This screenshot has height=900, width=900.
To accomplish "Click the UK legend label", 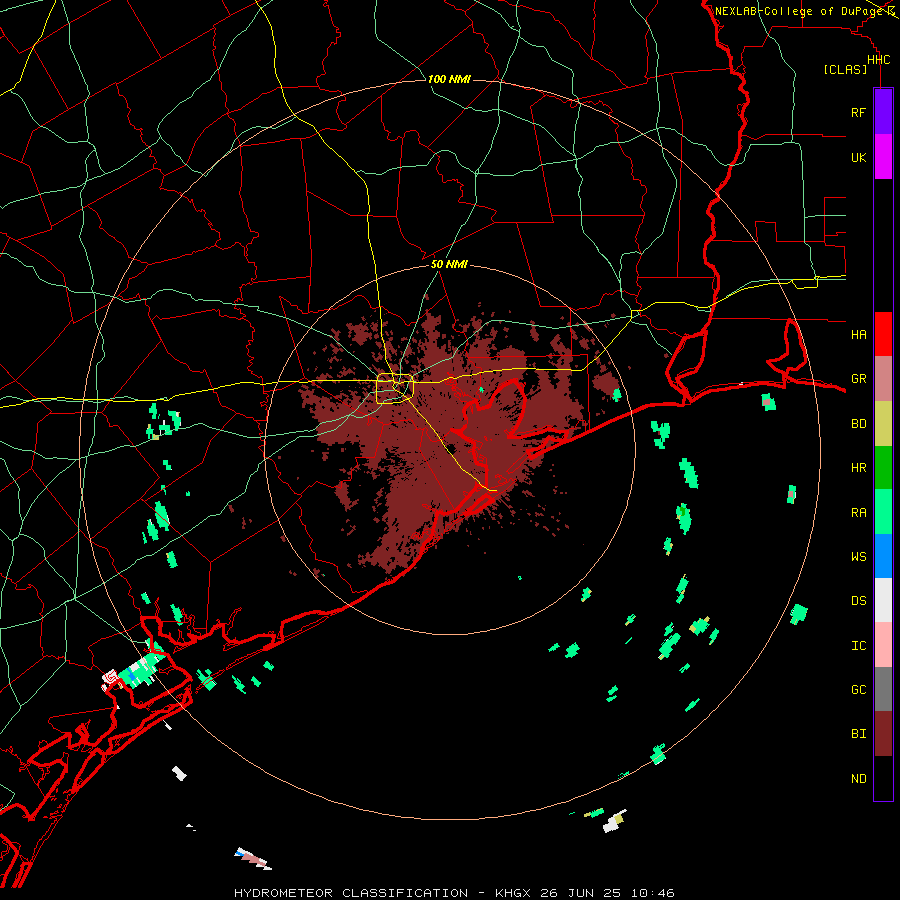I will pos(858,157).
